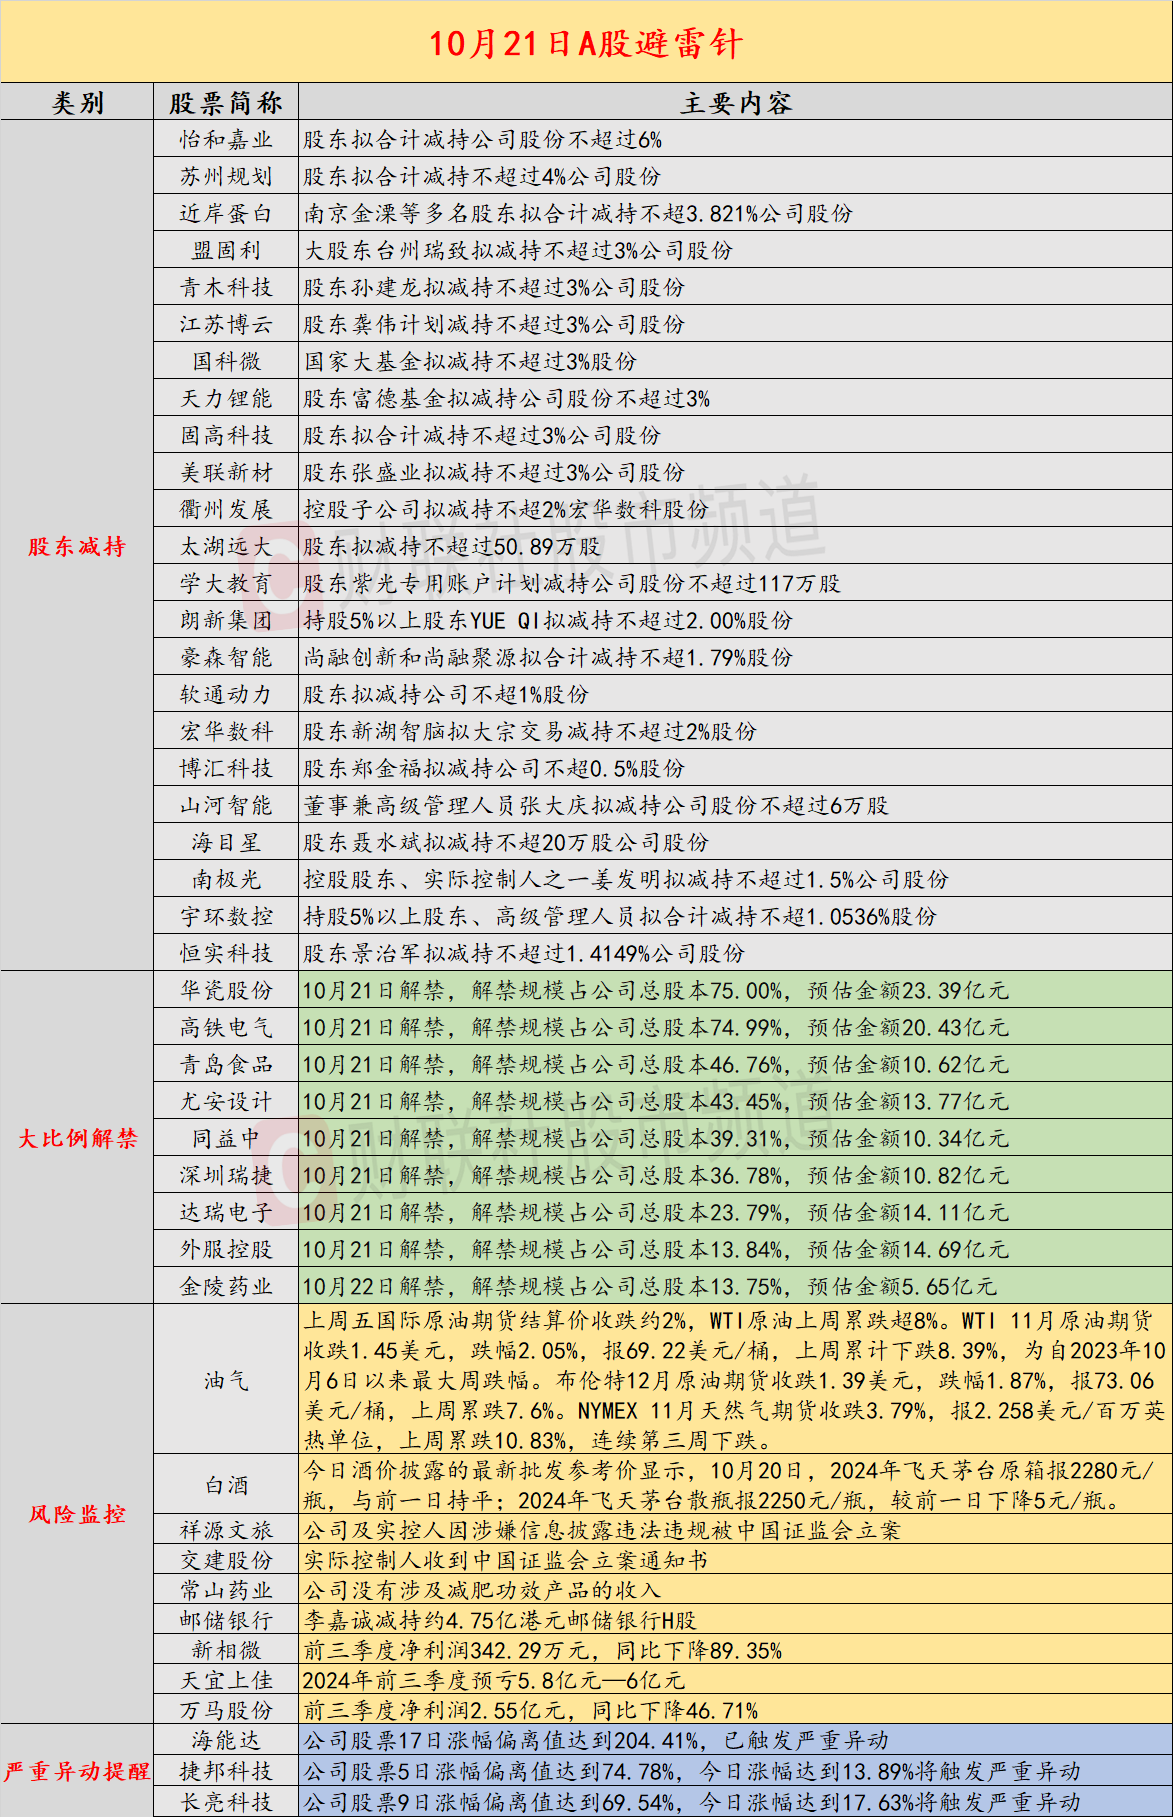Select the "类别" column header
The height and width of the screenshot is (1817, 1173).
point(78,103)
